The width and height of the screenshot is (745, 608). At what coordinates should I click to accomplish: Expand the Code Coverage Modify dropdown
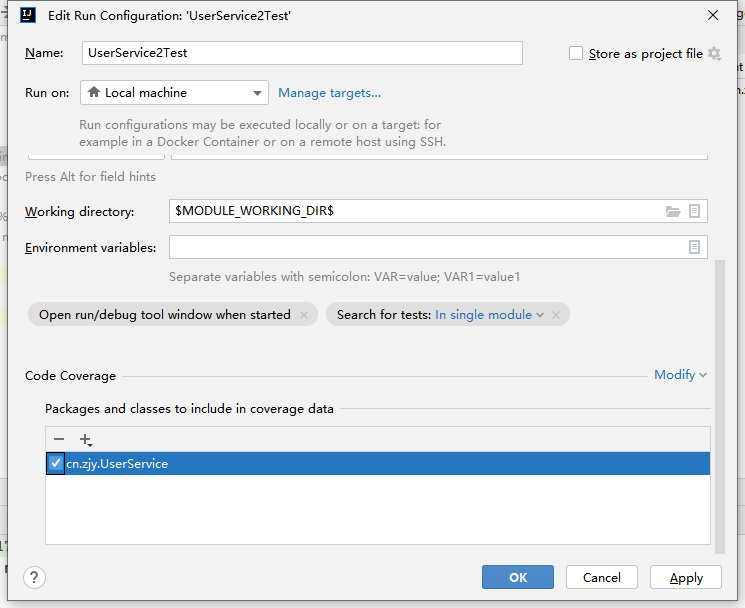coord(680,375)
